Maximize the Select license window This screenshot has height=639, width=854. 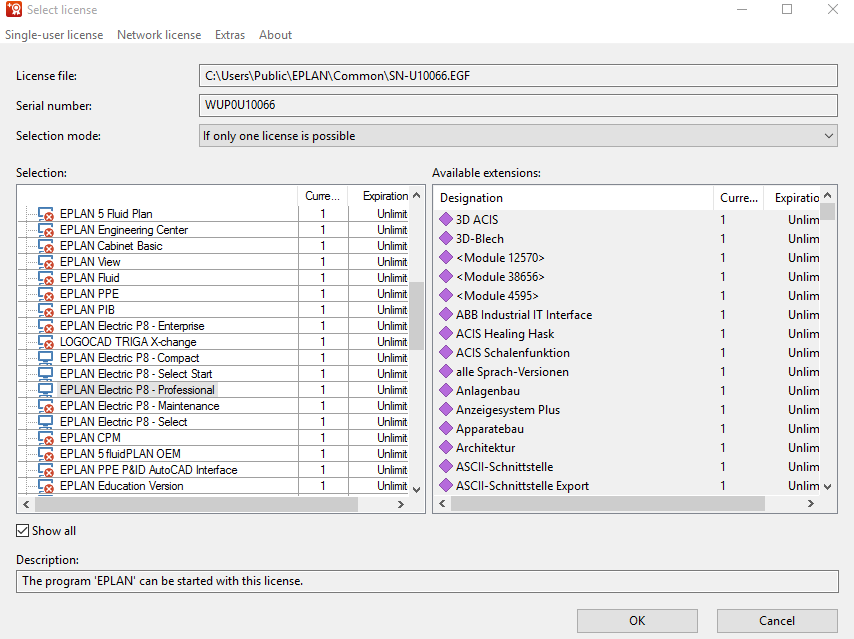click(x=787, y=9)
